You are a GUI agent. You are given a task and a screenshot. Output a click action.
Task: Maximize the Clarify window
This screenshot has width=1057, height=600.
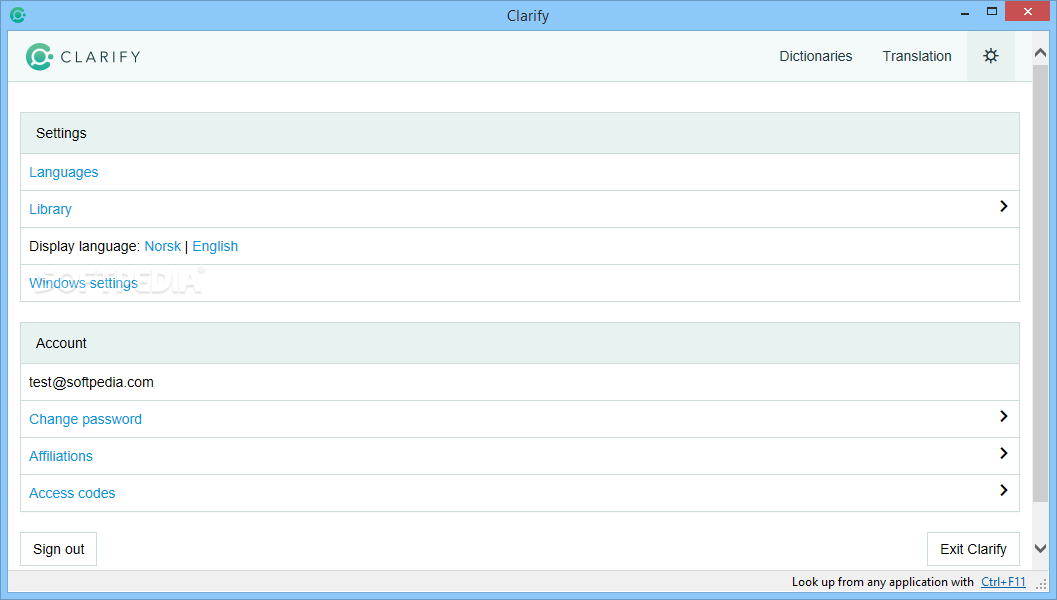992,11
